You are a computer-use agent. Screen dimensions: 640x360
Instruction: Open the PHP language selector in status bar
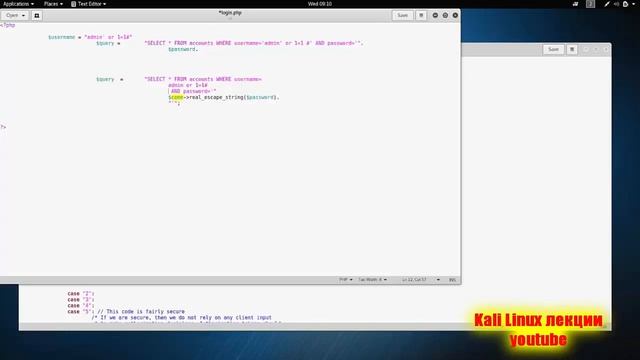click(345, 280)
